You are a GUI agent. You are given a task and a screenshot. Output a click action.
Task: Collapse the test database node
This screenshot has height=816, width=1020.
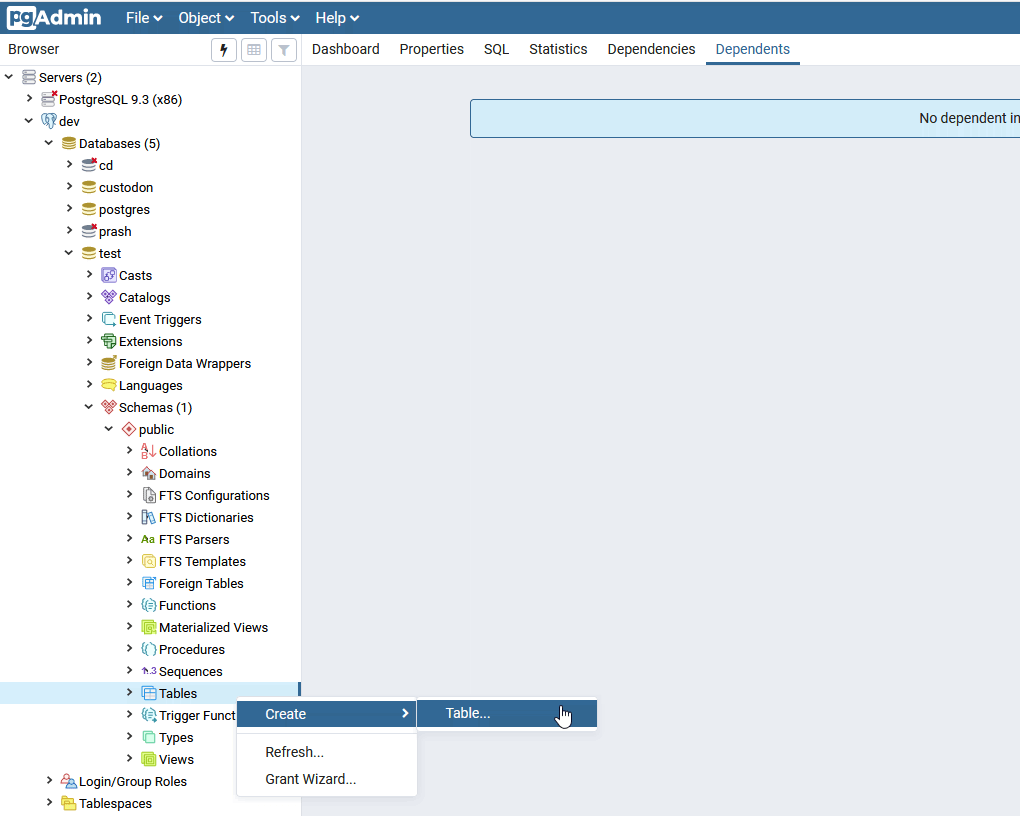[69, 253]
